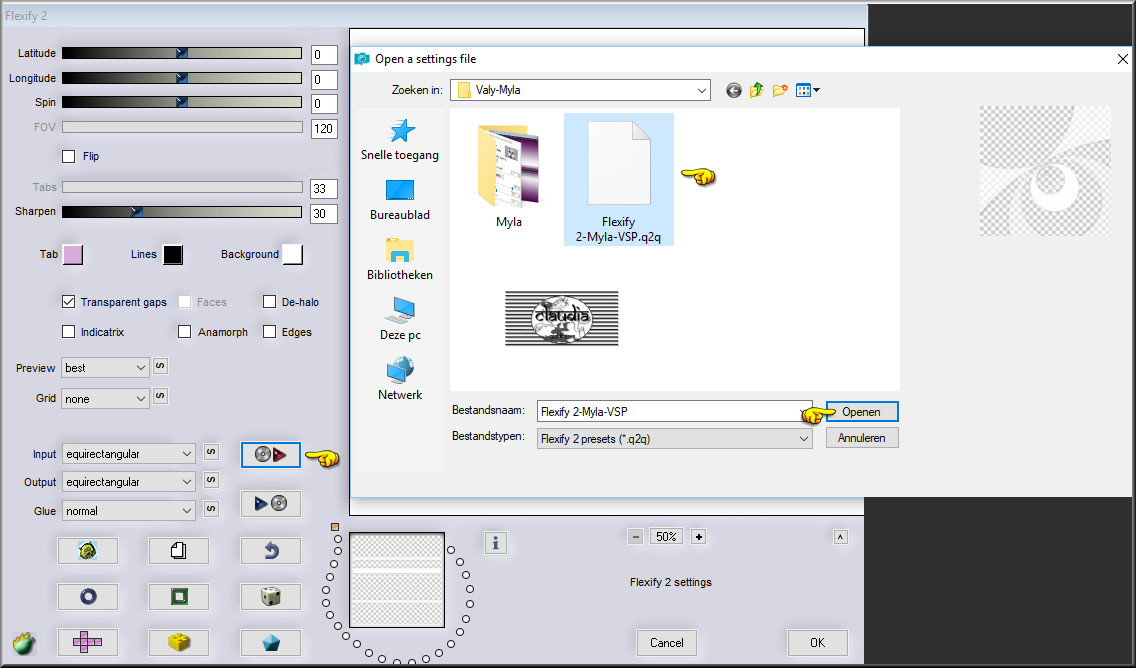Lock the Glue setting
The height and width of the screenshot is (668, 1136).
pos(211,509)
